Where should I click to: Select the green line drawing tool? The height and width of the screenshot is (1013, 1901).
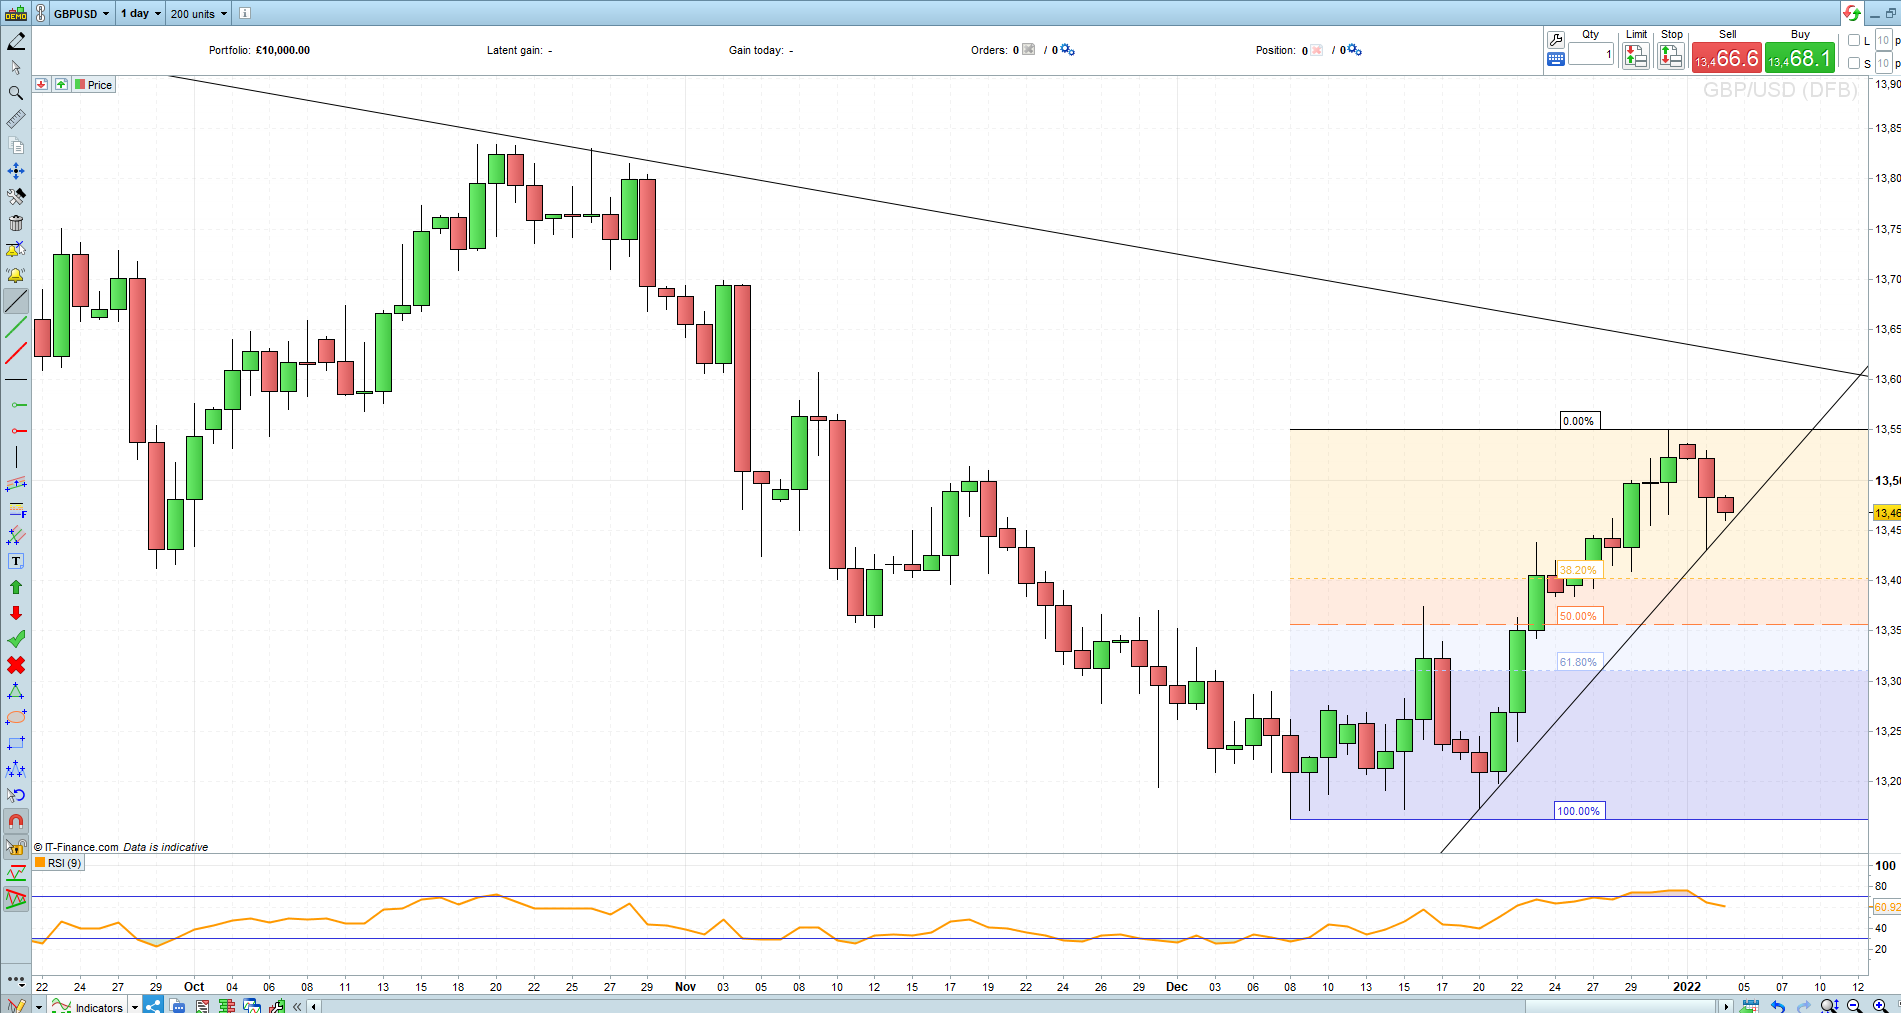[x=16, y=327]
